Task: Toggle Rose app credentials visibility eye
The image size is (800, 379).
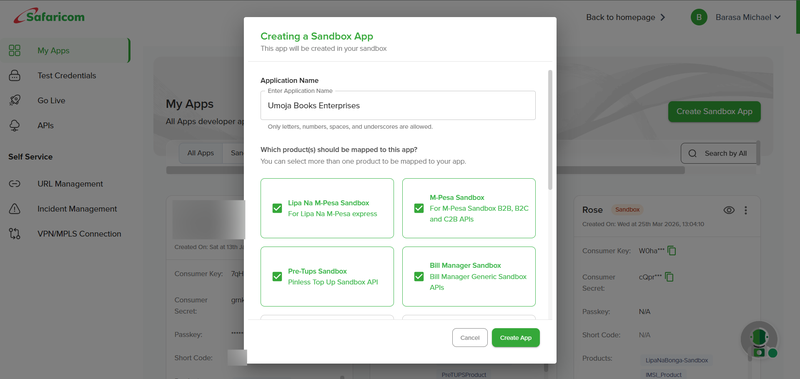Action: [729, 210]
